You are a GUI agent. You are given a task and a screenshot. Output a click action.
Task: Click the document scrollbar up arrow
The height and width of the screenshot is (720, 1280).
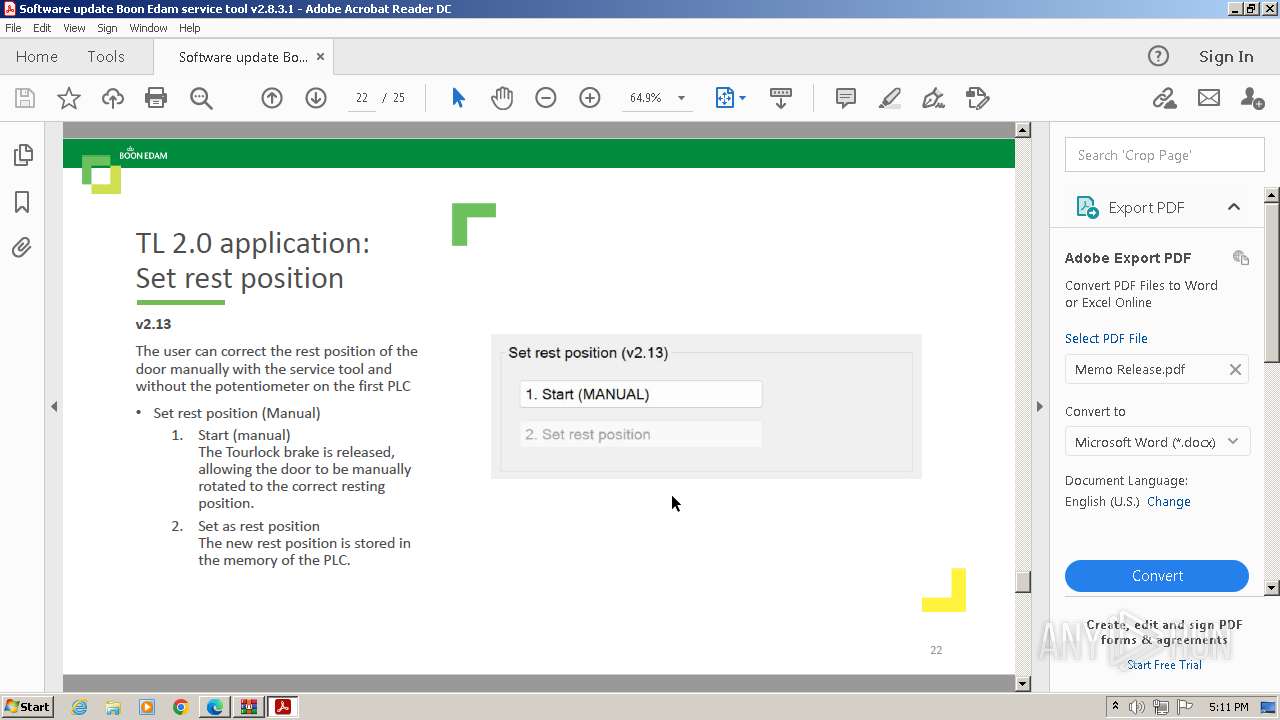click(x=1022, y=130)
